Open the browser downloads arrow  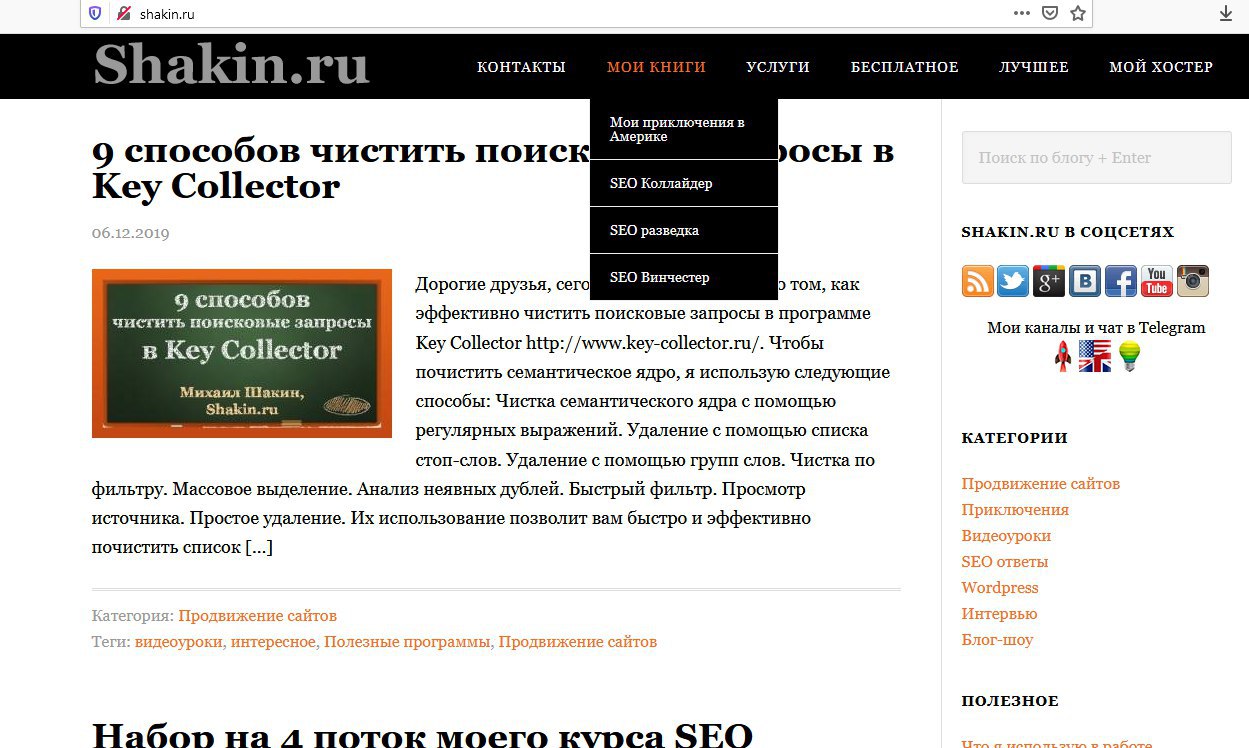tap(1226, 13)
